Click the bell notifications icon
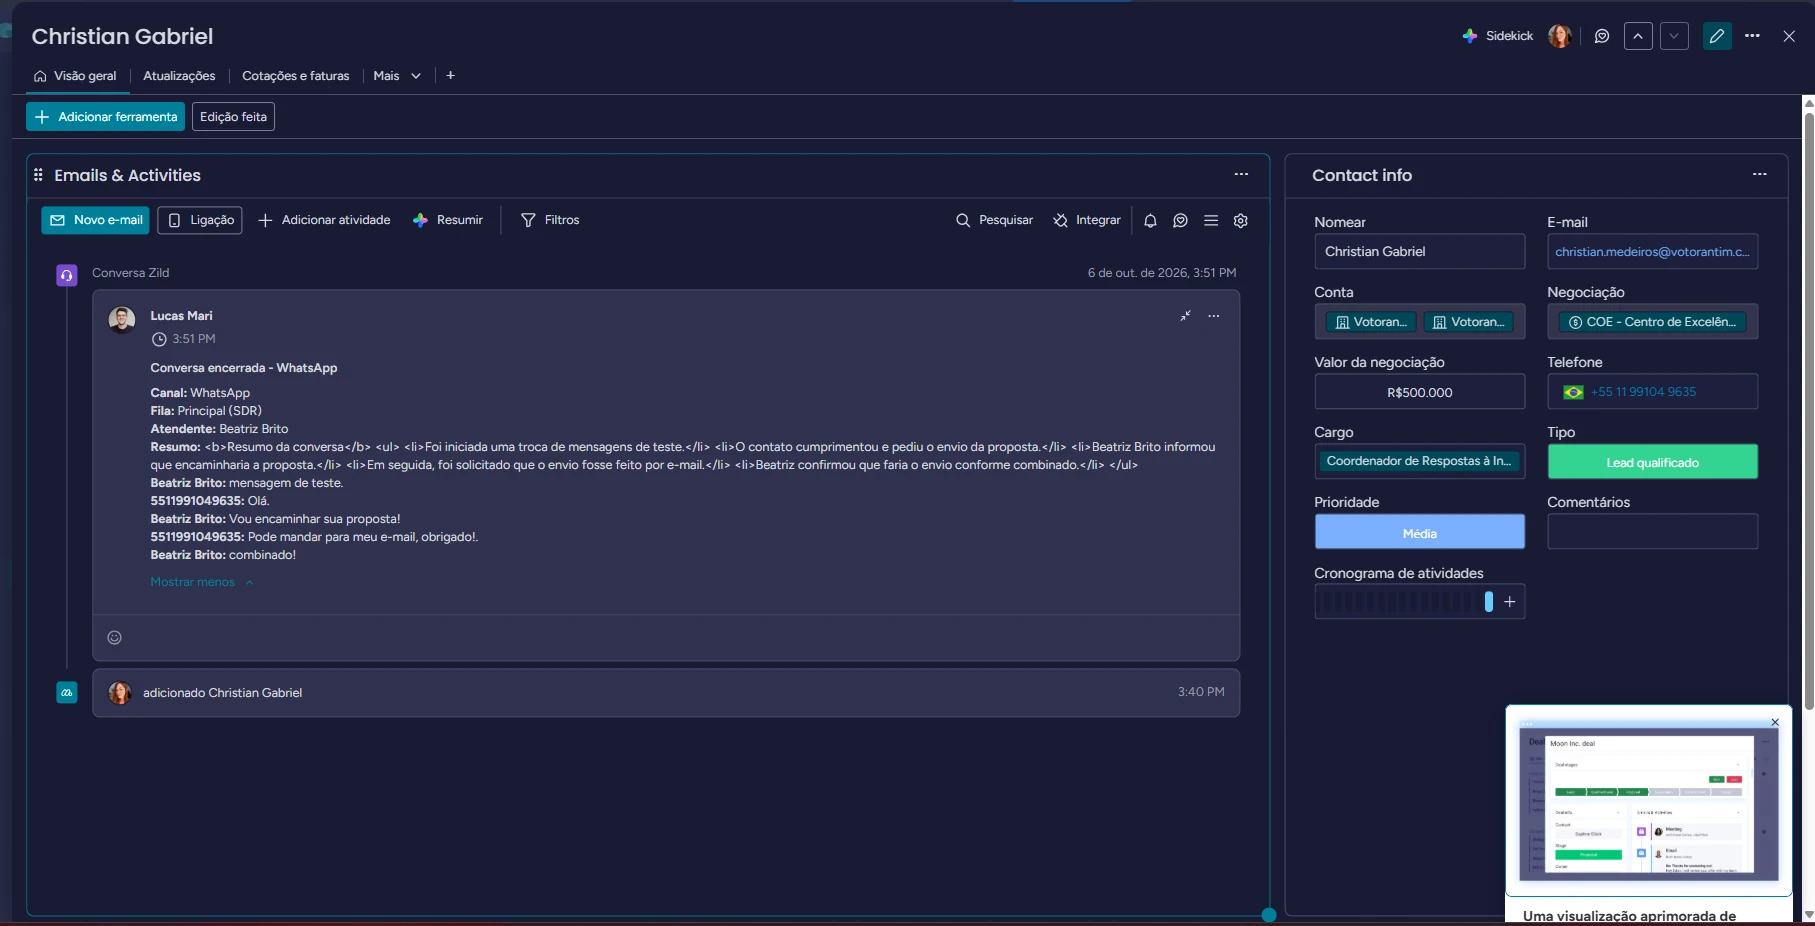The width and height of the screenshot is (1815, 926). coord(1150,220)
